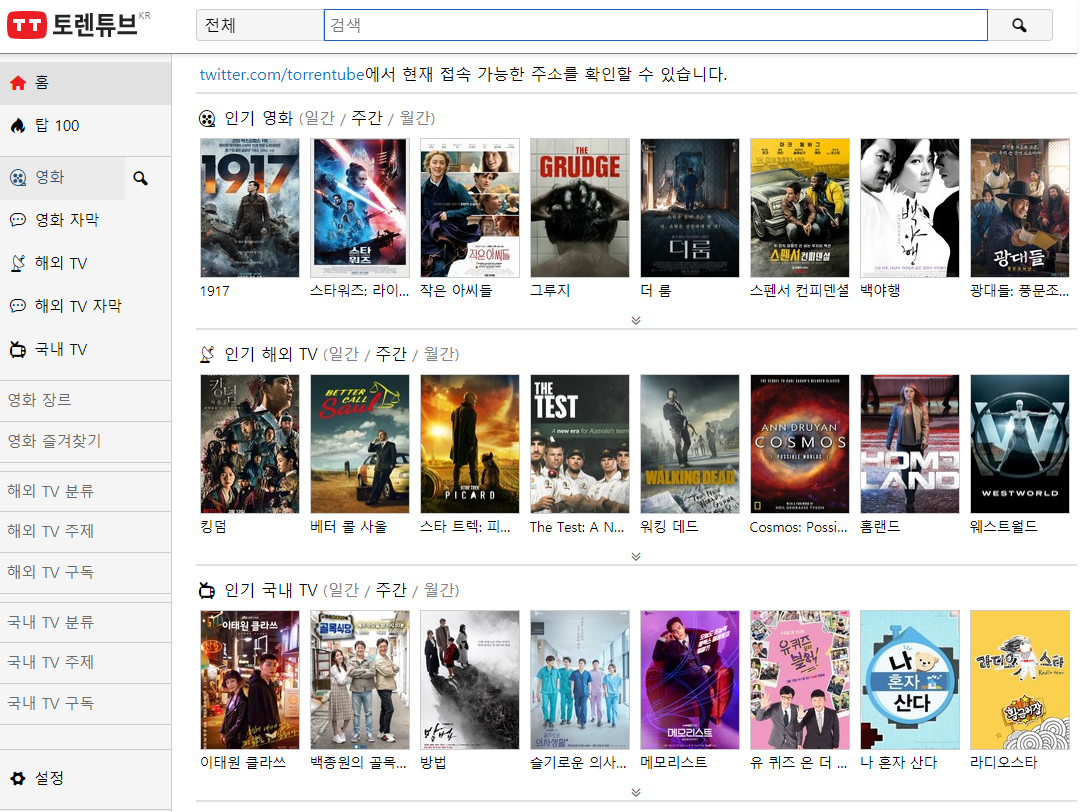This screenshot has width=1088, height=812.
Task: Open the 광대들 movie poster
Action: 1019,208
